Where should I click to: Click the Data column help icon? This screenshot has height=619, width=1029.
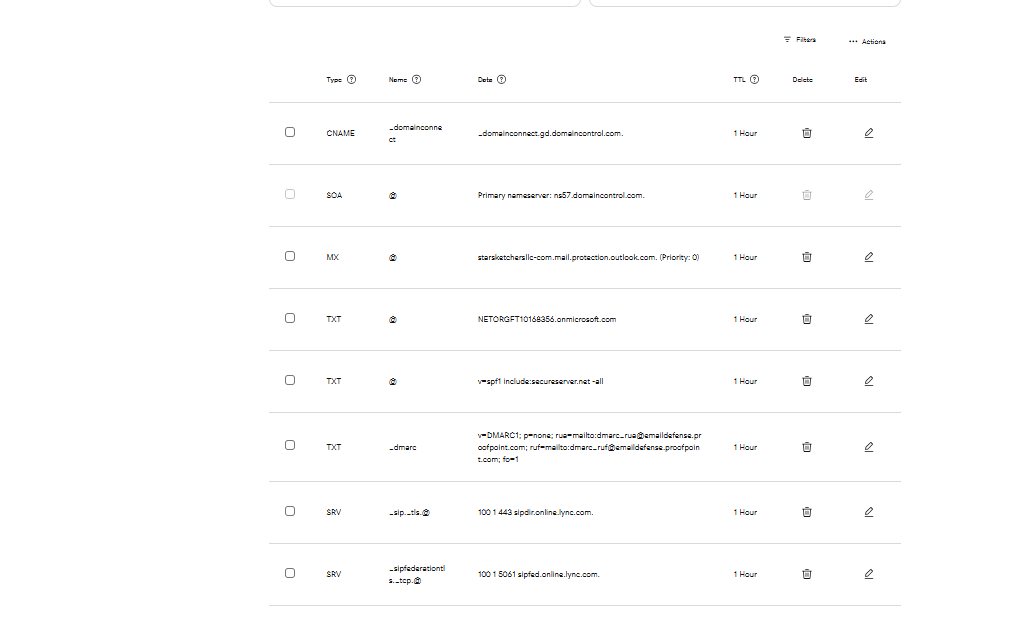pyautogui.click(x=502, y=80)
